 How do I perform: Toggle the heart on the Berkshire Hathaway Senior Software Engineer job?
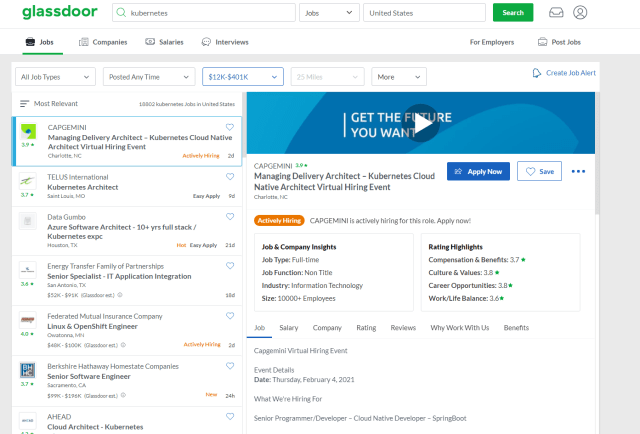pos(230,366)
